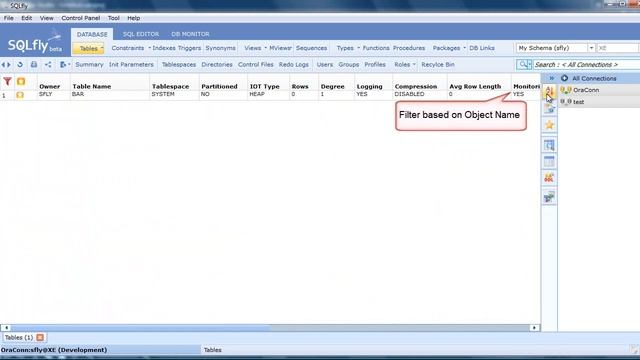Screen dimensions: 640x360
Task: Click Control Files in toolbar
Action: pyautogui.click(x=256, y=64)
